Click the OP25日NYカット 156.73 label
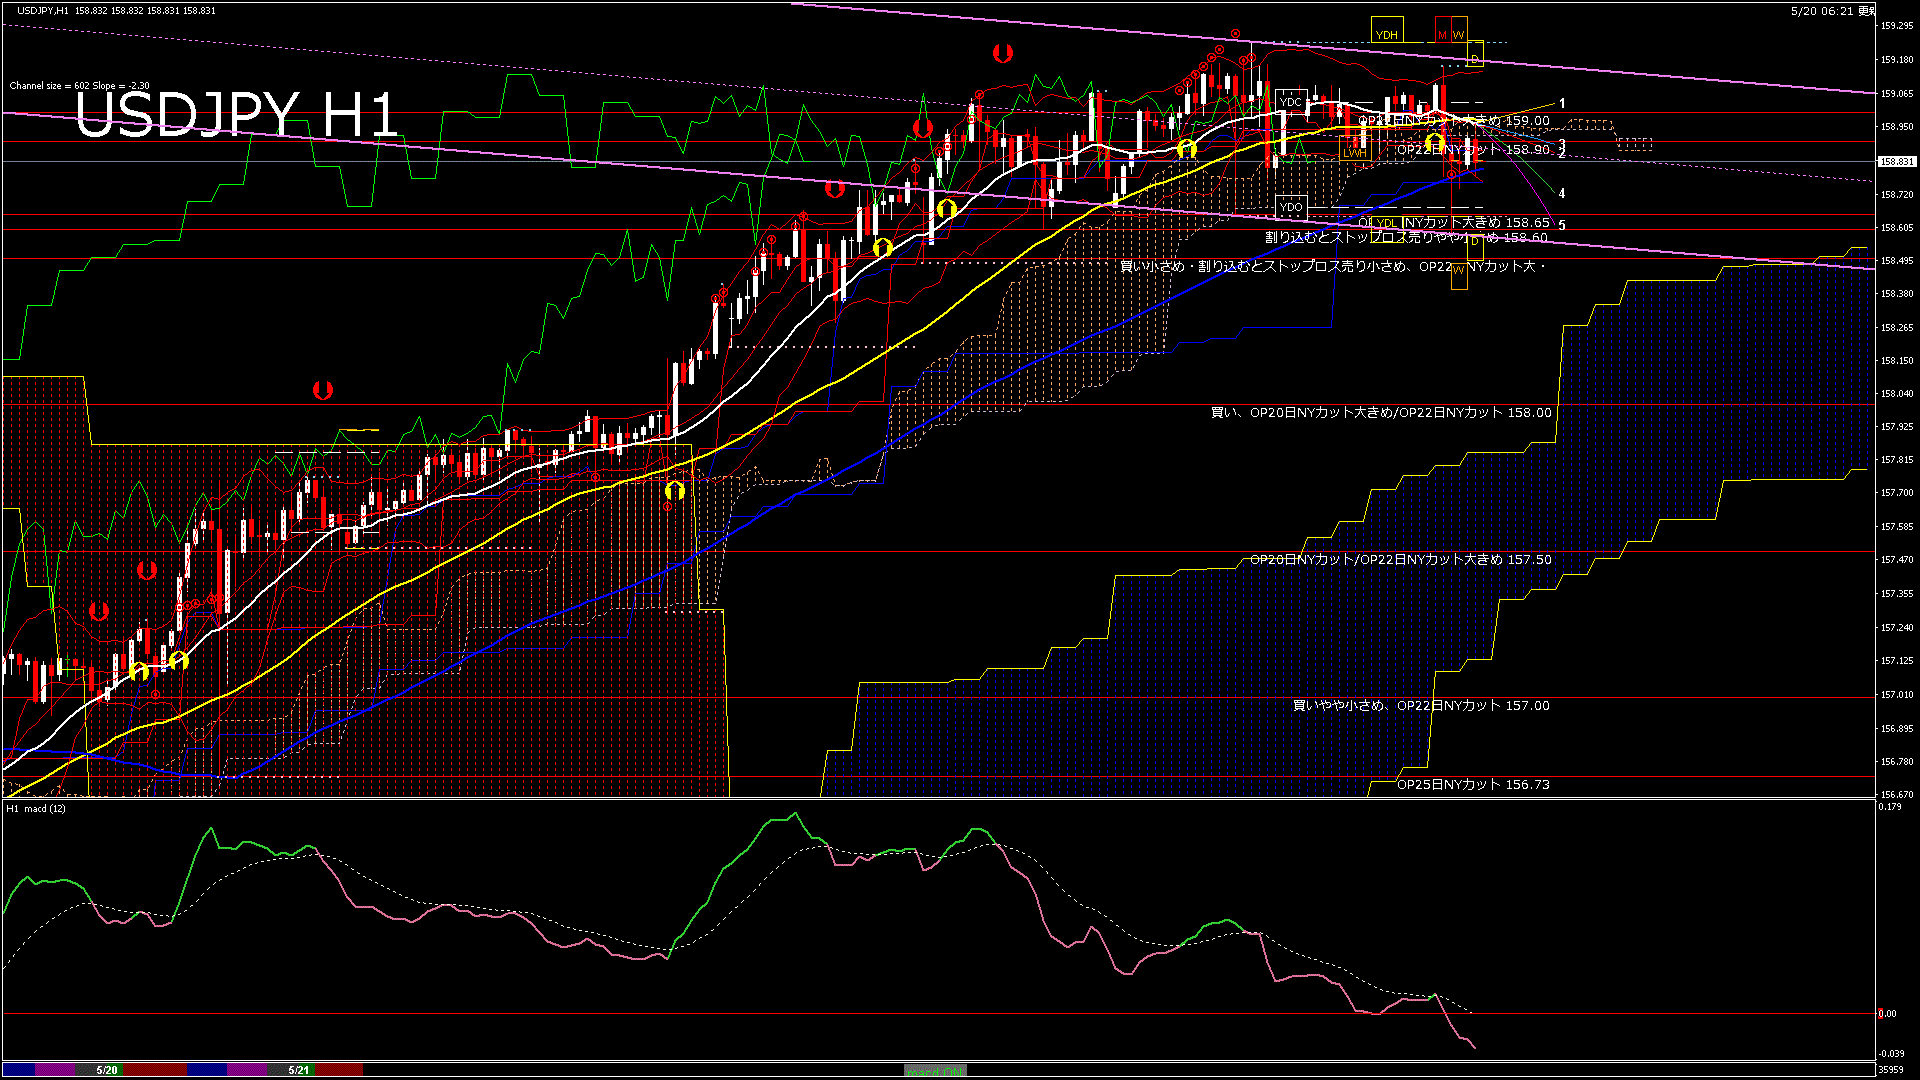Screen dimensions: 1920x1080 point(1473,784)
